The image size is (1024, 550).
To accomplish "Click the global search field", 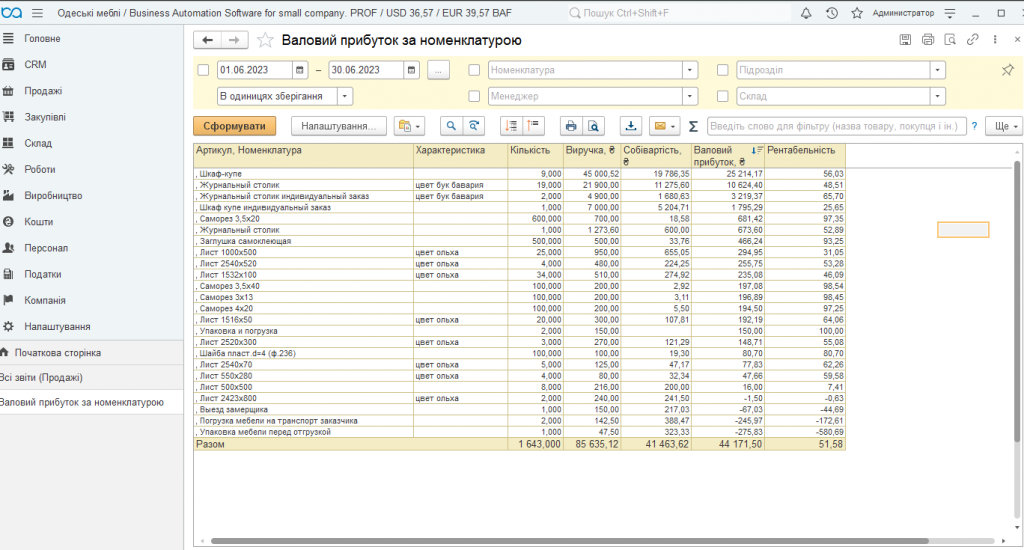I will pyautogui.click(x=679, y=13).
